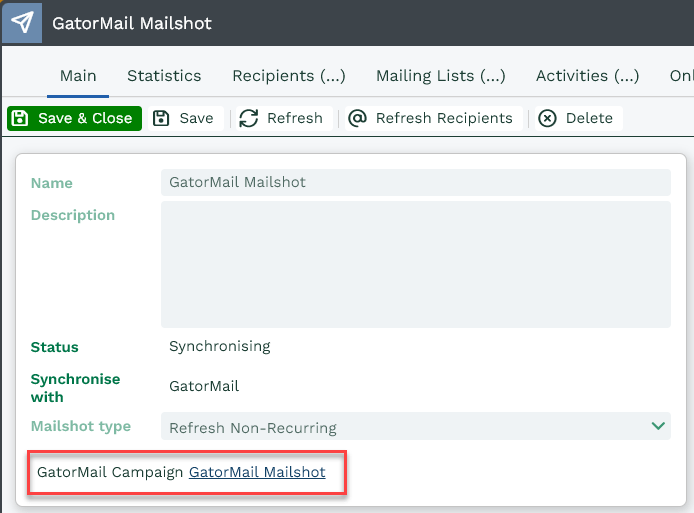Image resolution: width=694 pixels, height=513 pixels.
Task: Click the Delete button label
Action: [589, 118]
